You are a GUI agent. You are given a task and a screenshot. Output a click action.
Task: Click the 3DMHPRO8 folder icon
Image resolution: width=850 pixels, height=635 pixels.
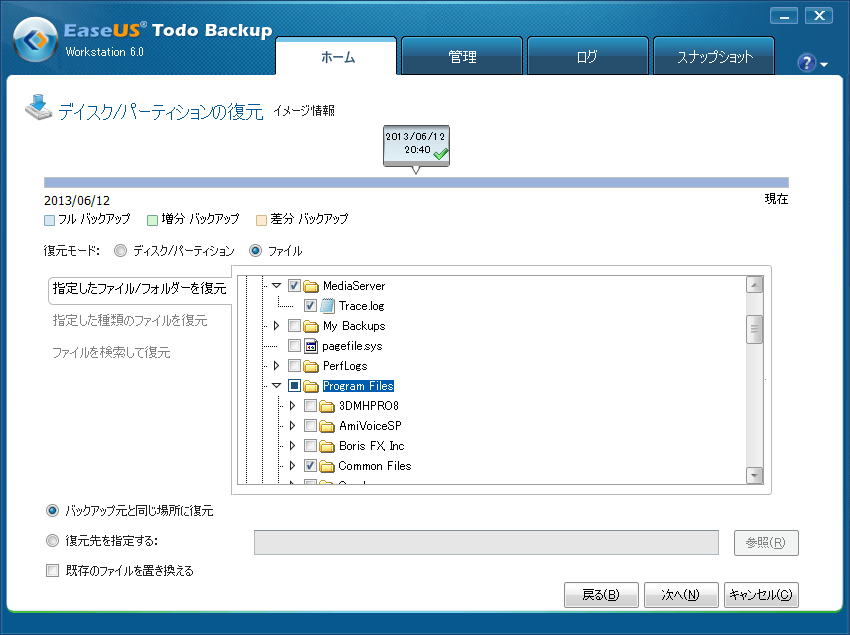327,406
